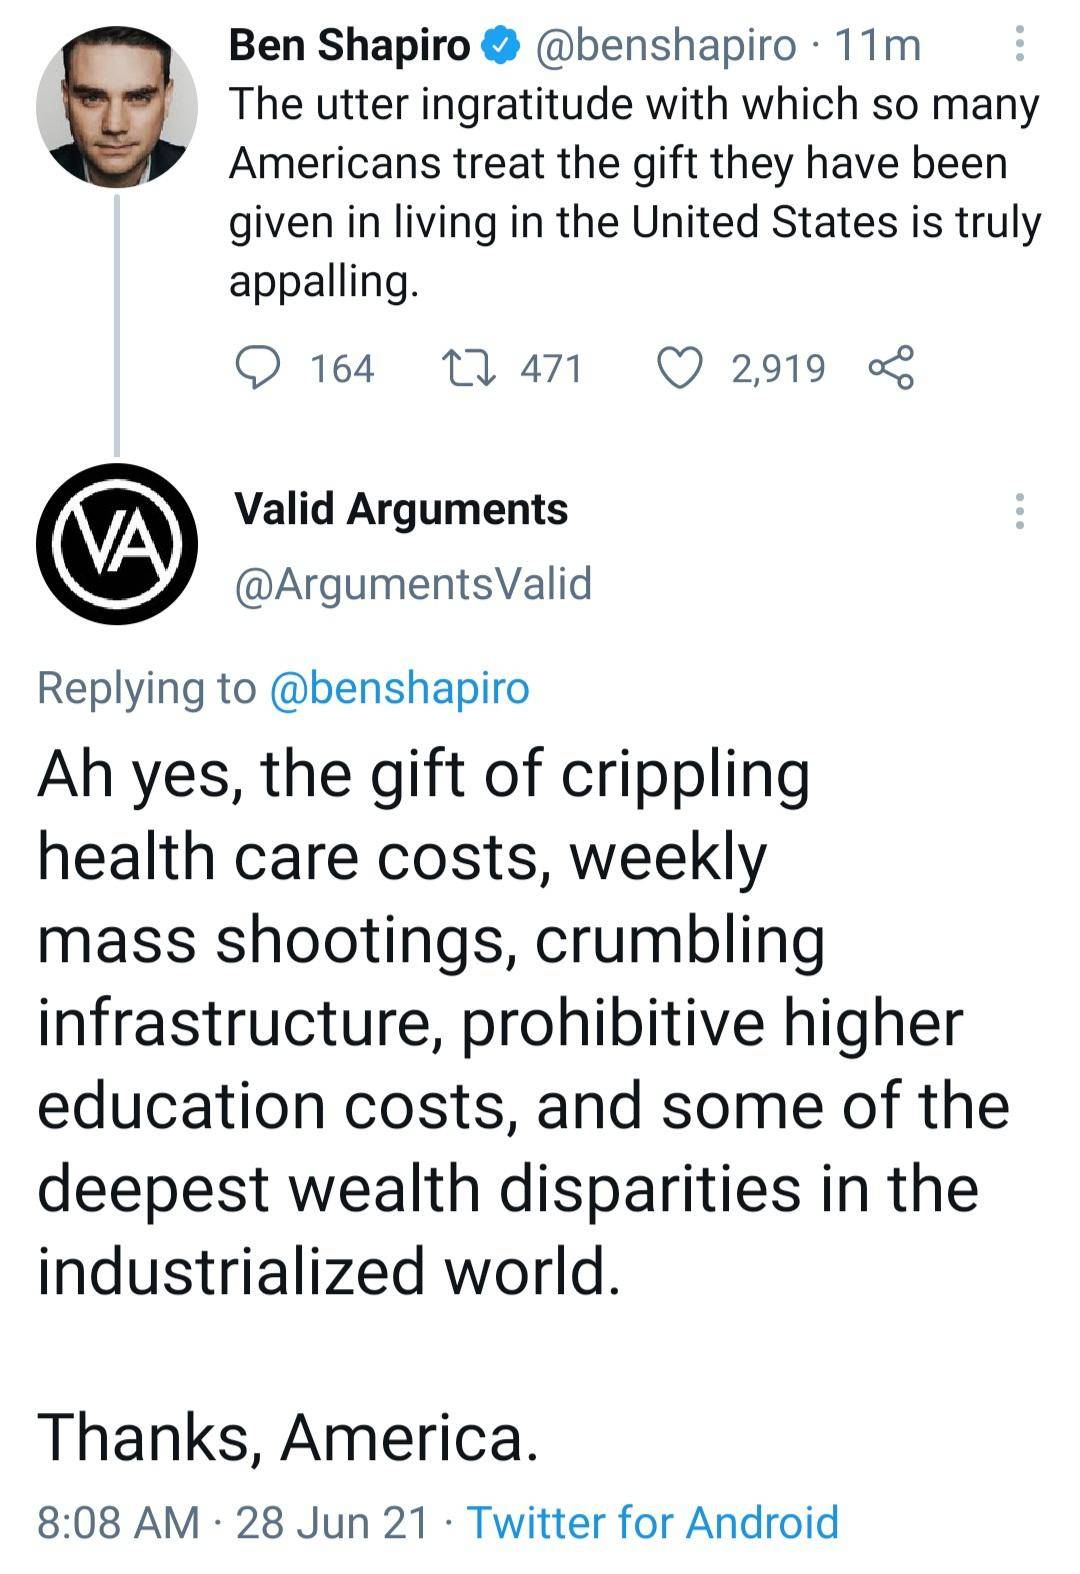Open the Valid Arguments VA logo avatar
The width and height of the screenshot is (1080, 1574).
point(117,544)
